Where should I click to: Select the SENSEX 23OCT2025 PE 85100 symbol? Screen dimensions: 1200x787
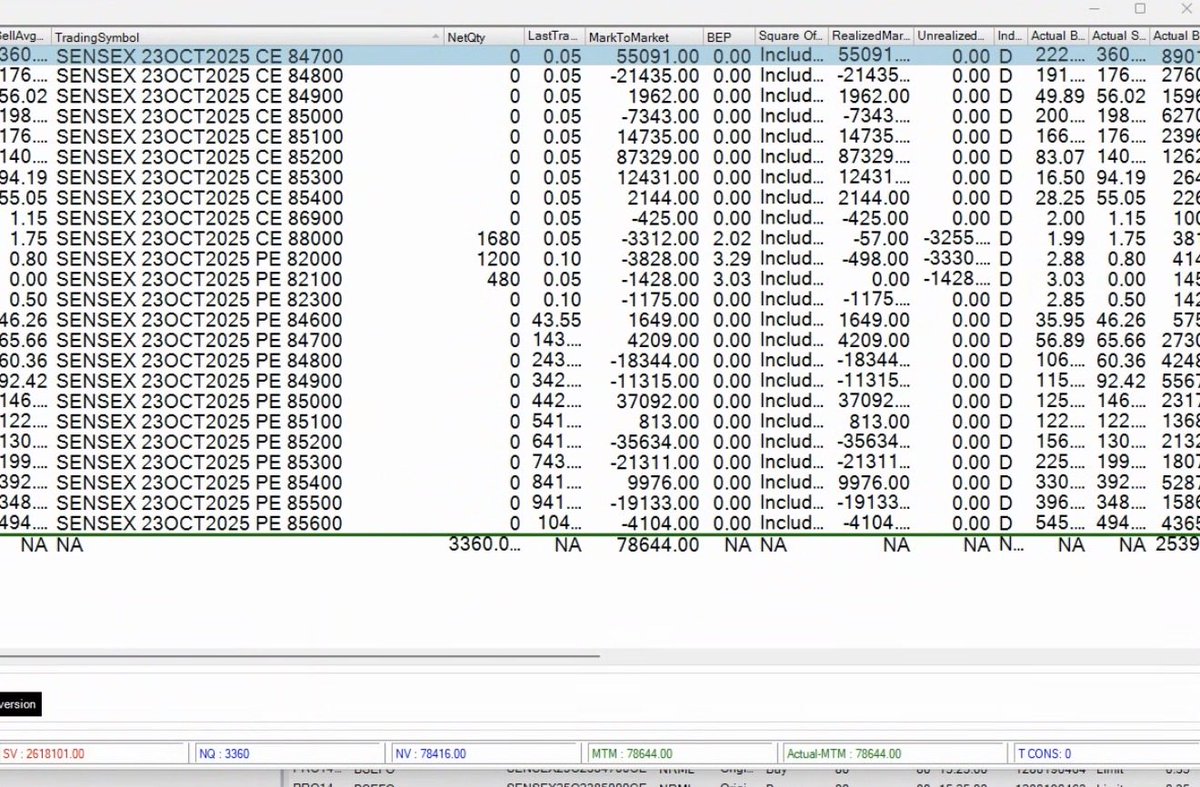199,421
